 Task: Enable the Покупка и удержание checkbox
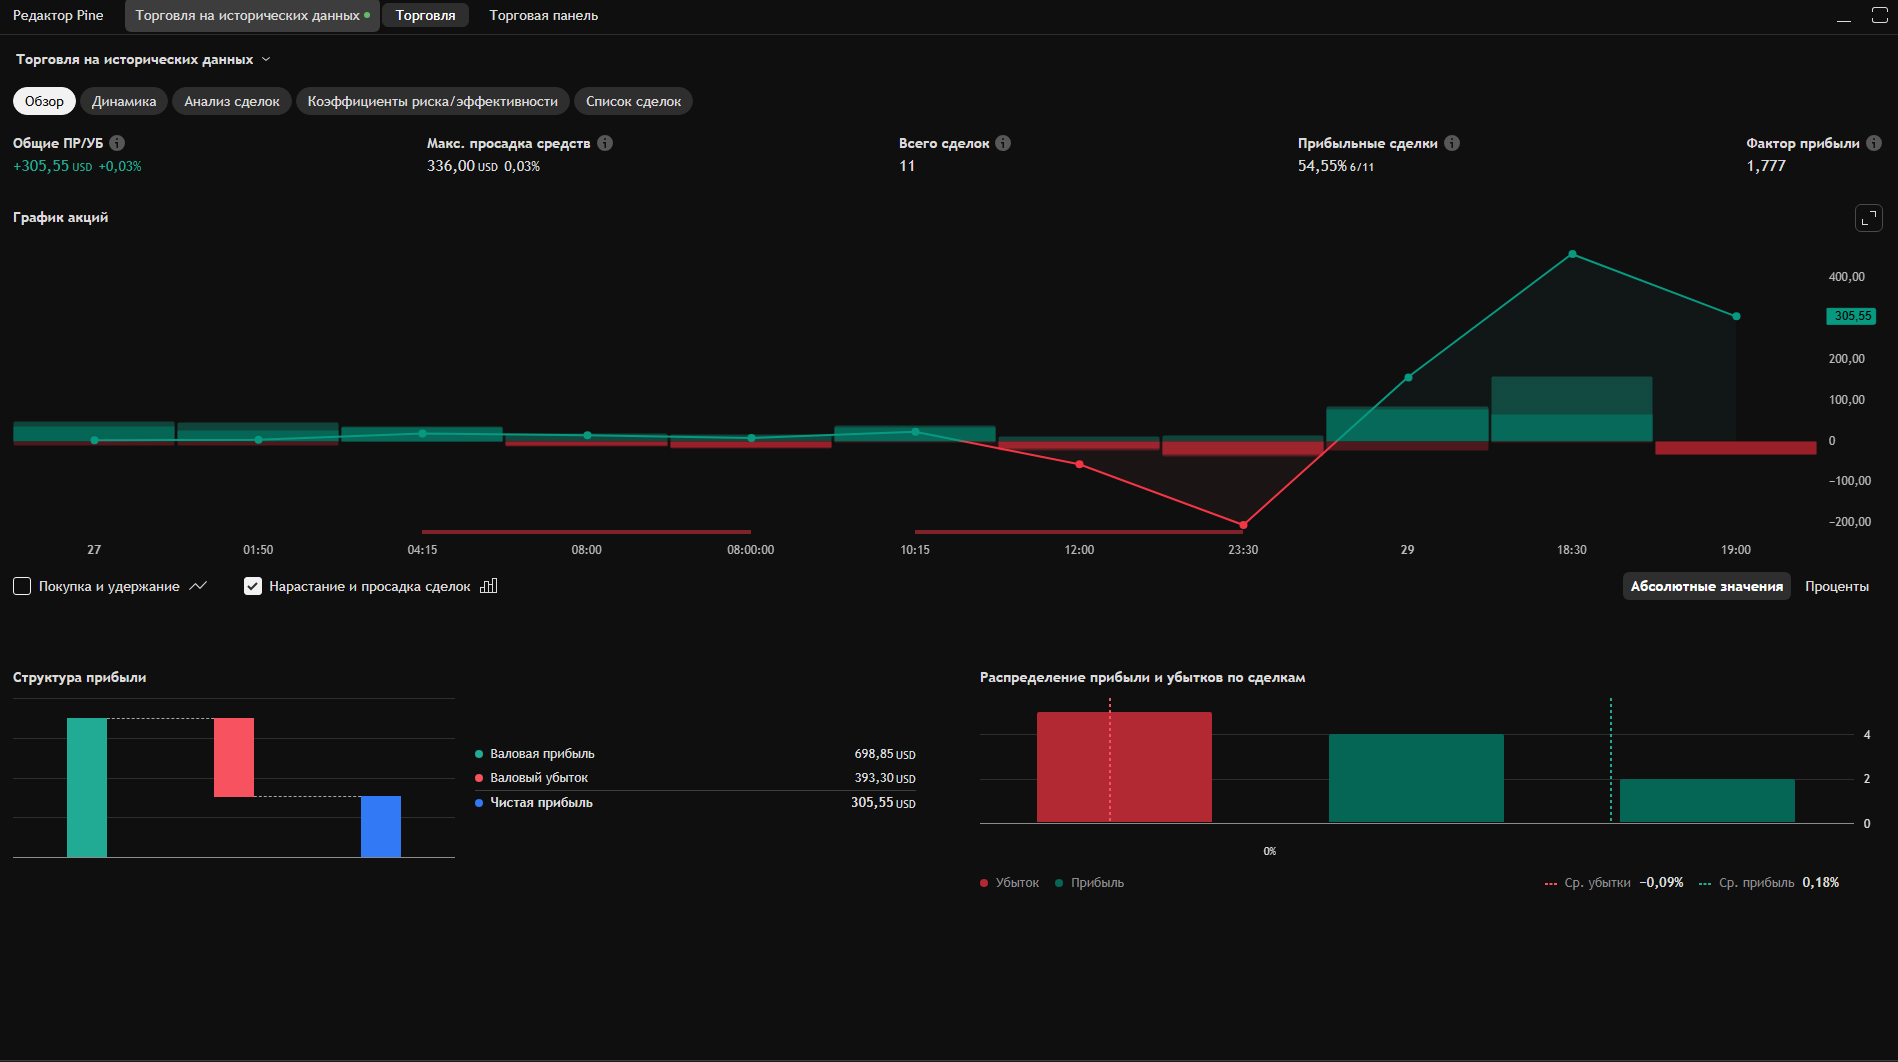pos(22,586)
